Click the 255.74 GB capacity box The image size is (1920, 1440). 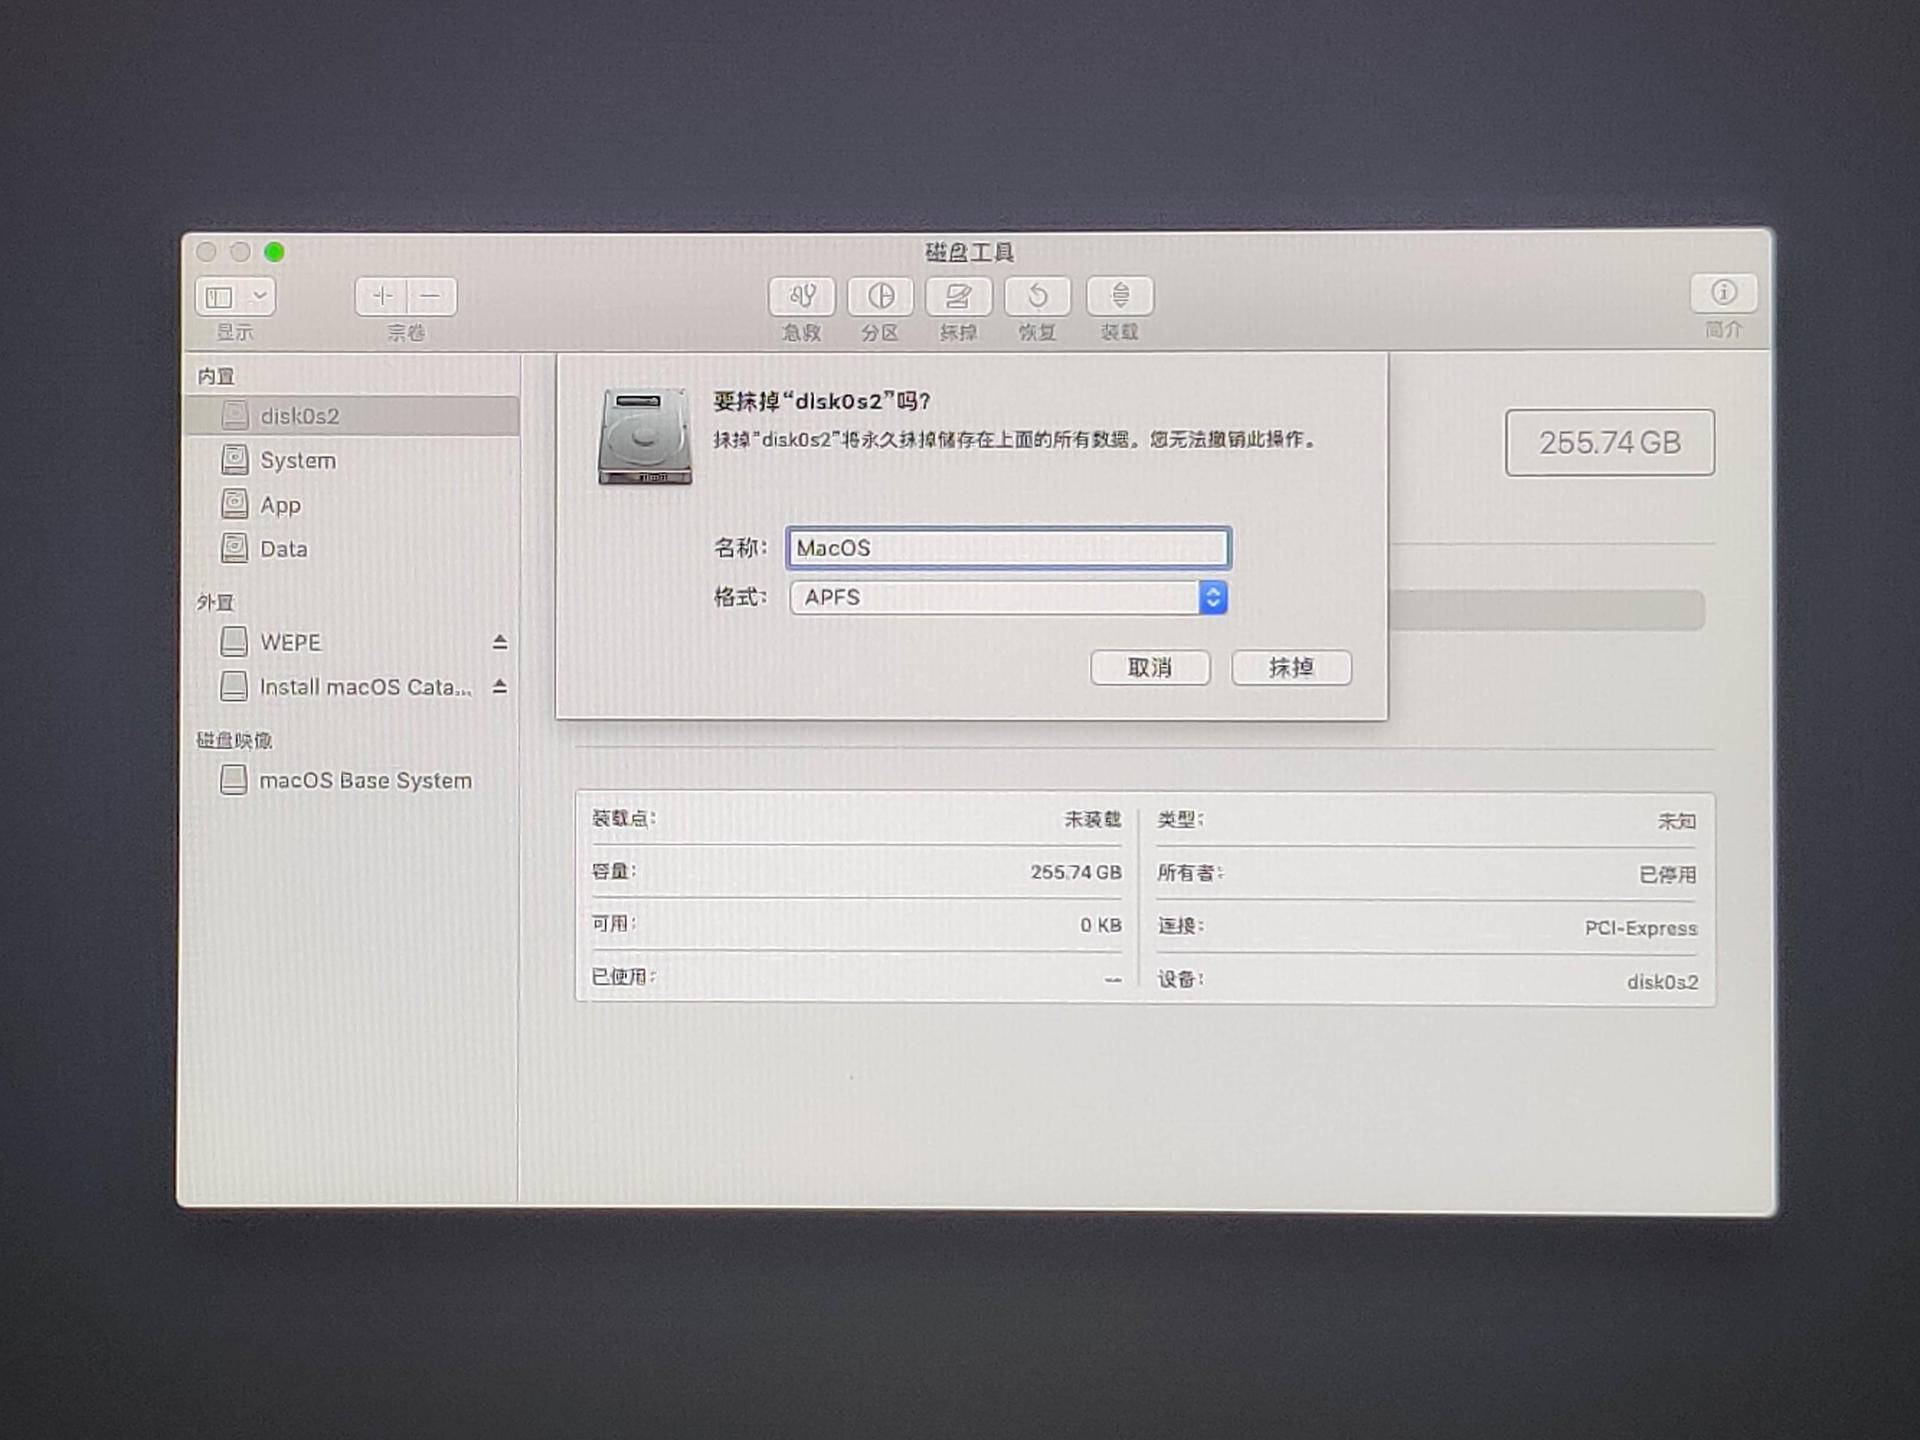[1609, 442]
